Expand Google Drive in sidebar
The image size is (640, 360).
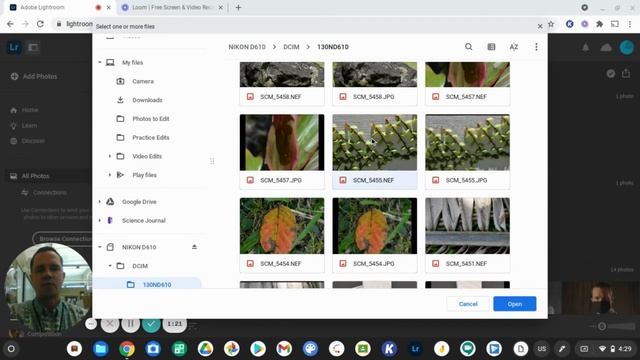pos(100,202)
